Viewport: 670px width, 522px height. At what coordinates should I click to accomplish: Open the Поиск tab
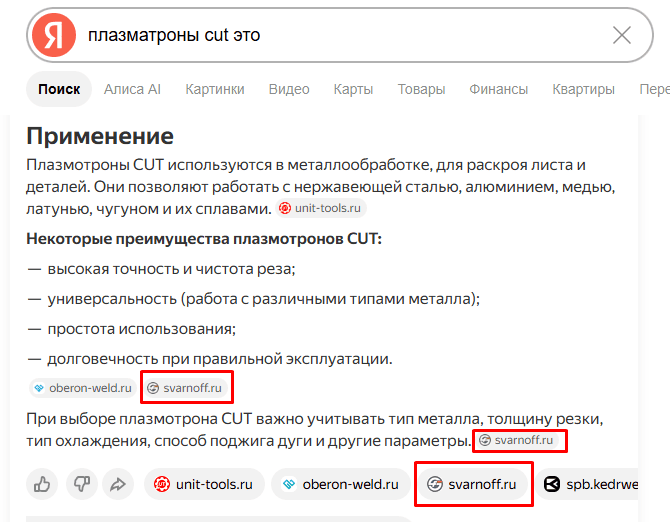[x=59, y=89]
